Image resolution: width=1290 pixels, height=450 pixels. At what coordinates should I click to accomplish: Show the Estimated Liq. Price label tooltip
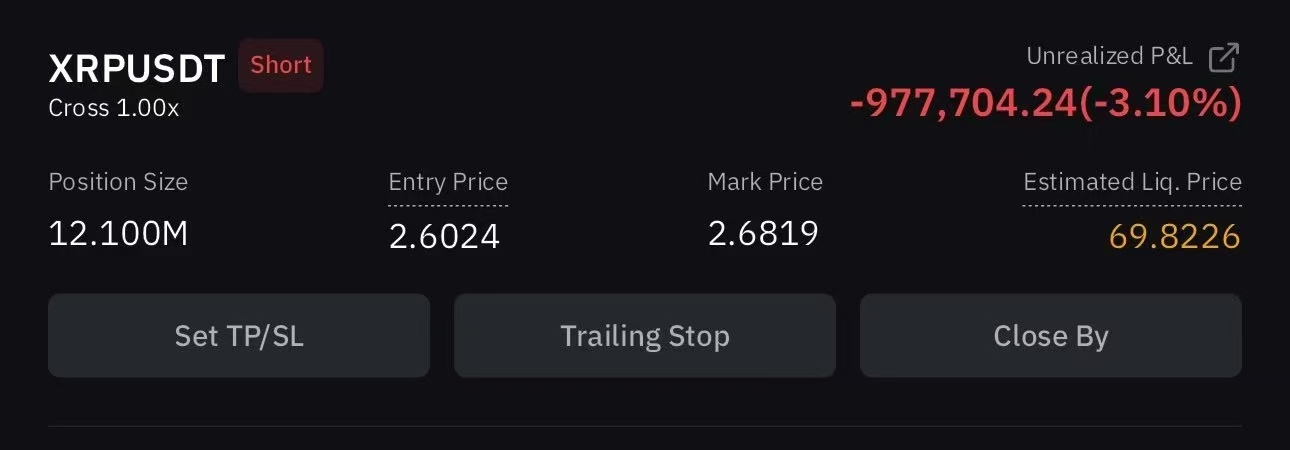(1132, 182)
